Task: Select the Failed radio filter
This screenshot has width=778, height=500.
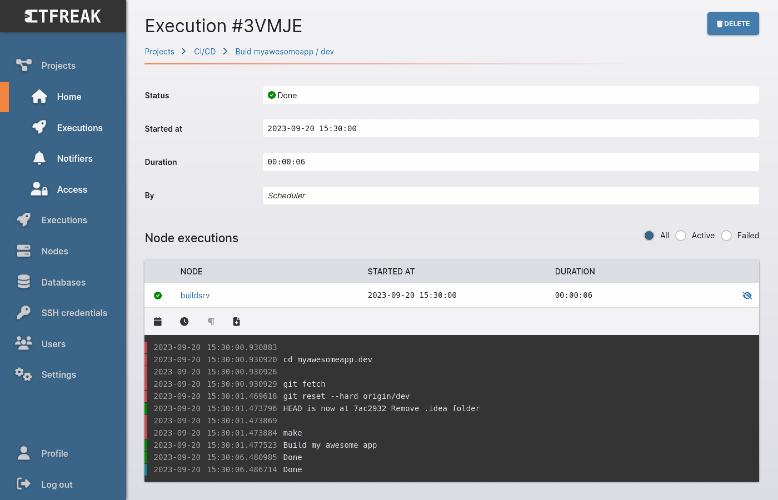Action: (x=726, y=236)
